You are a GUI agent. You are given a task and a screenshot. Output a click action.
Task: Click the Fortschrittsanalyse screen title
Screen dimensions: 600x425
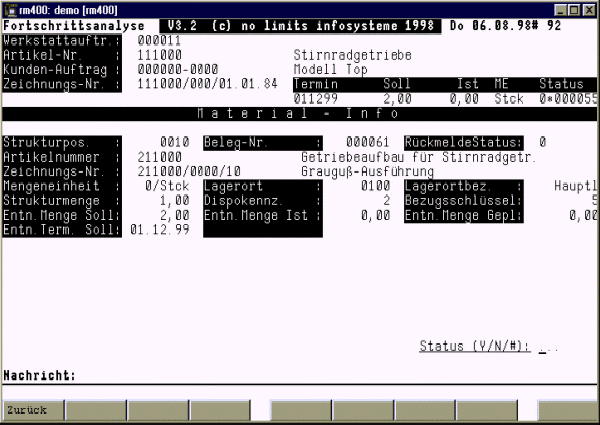point(65,26)
